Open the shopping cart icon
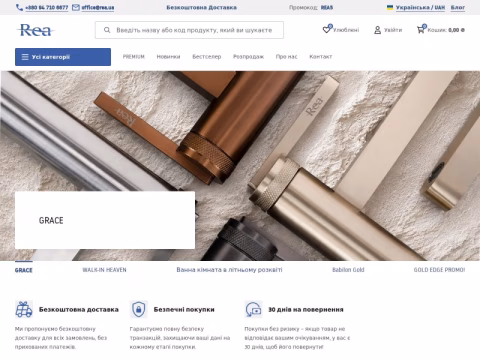This screenshot has width=480, height=360. [421, 29]
